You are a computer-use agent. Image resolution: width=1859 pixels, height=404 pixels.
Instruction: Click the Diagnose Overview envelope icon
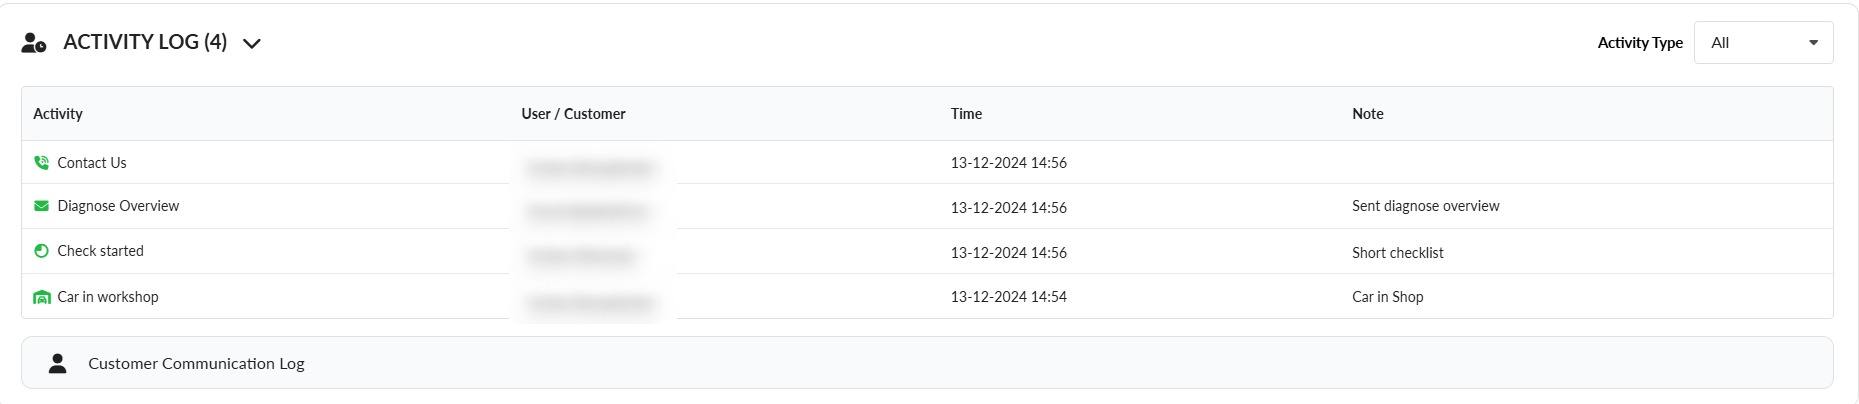pyautogui.click(x=41, y=206)
